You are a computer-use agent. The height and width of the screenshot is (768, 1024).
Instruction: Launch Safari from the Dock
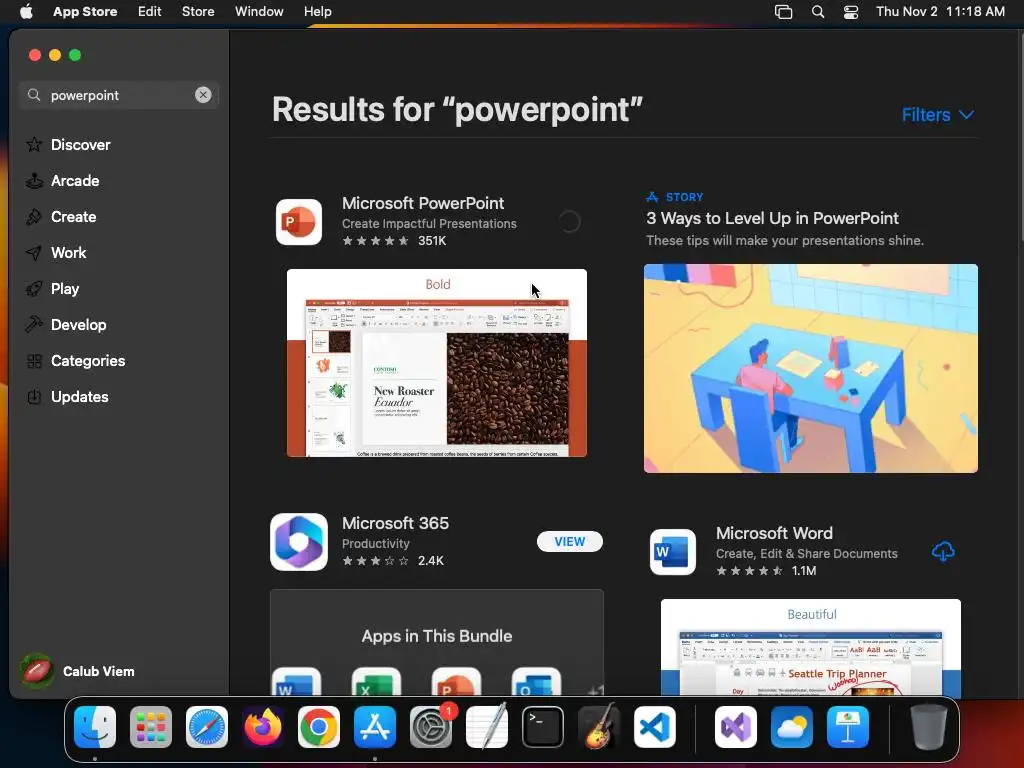pyautogui.click(x=207, y=727)
